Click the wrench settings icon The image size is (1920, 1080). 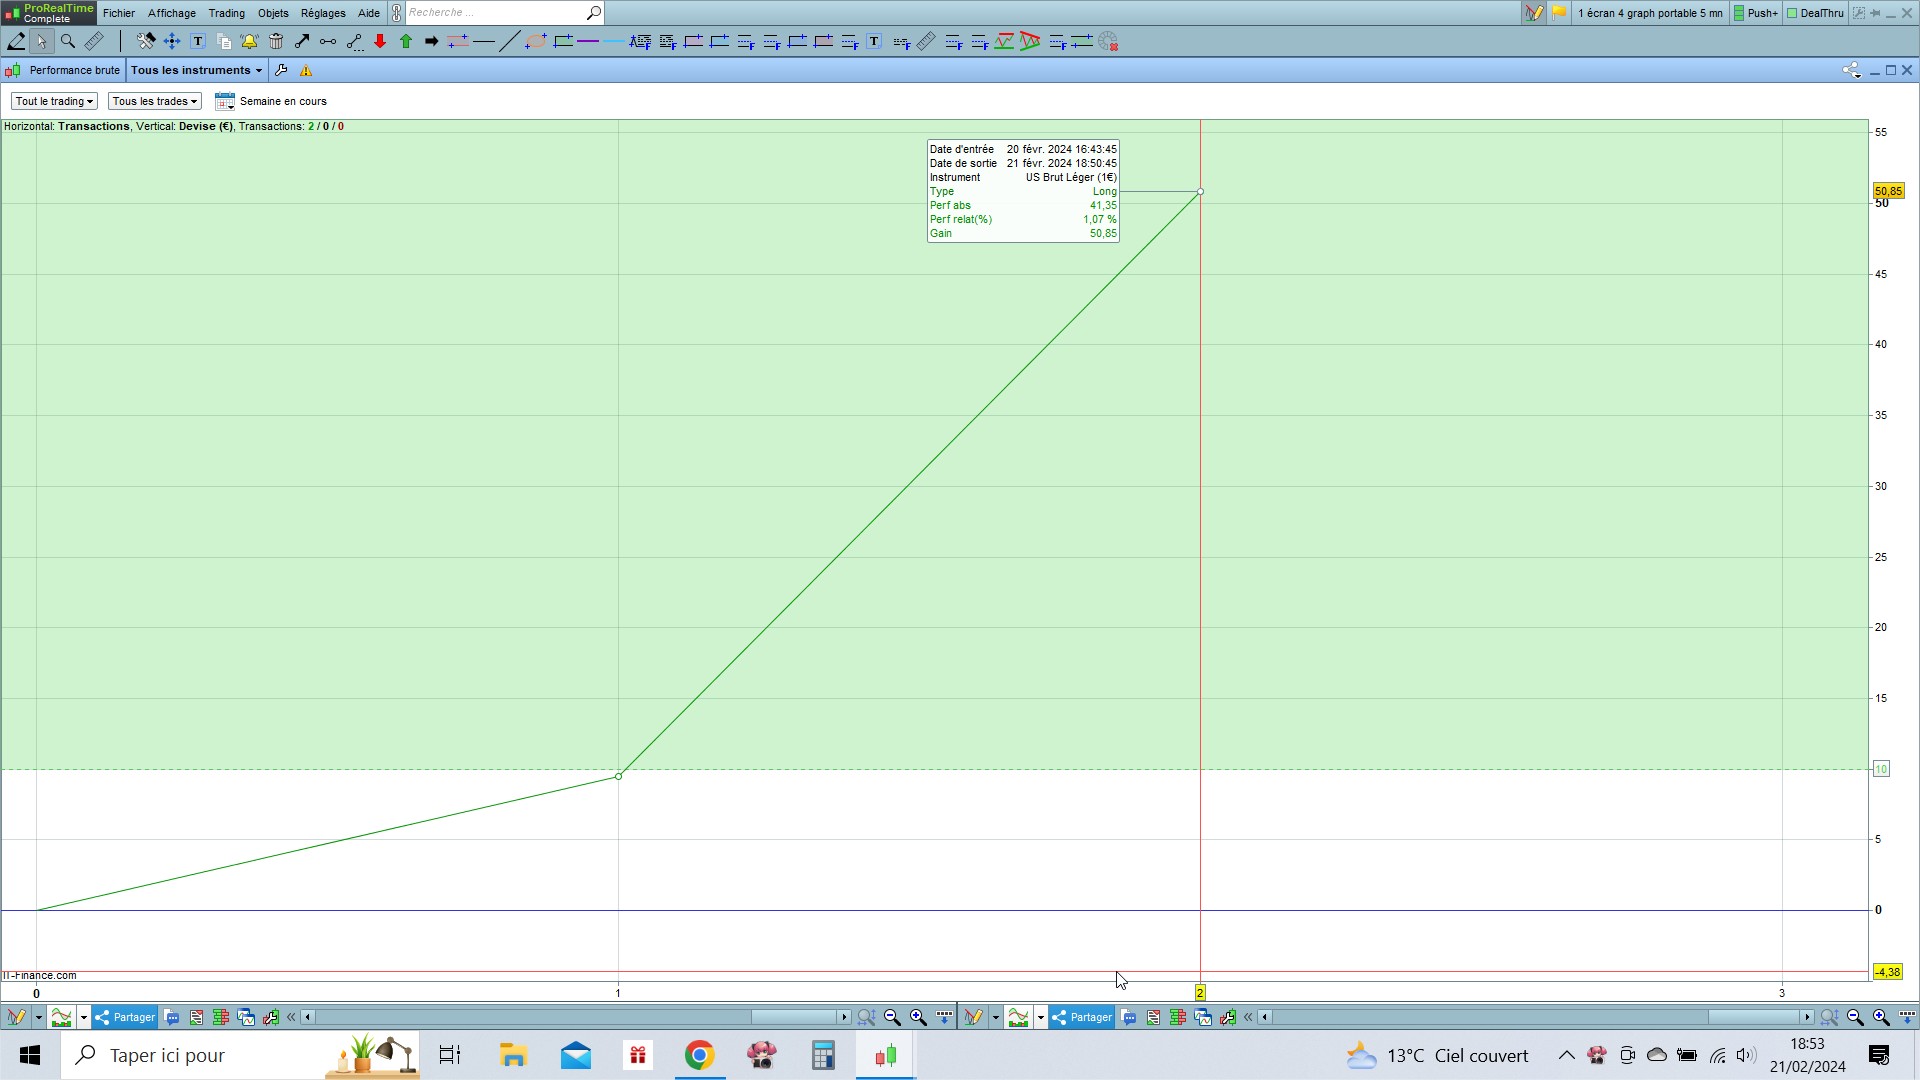(x=281, y=70)
